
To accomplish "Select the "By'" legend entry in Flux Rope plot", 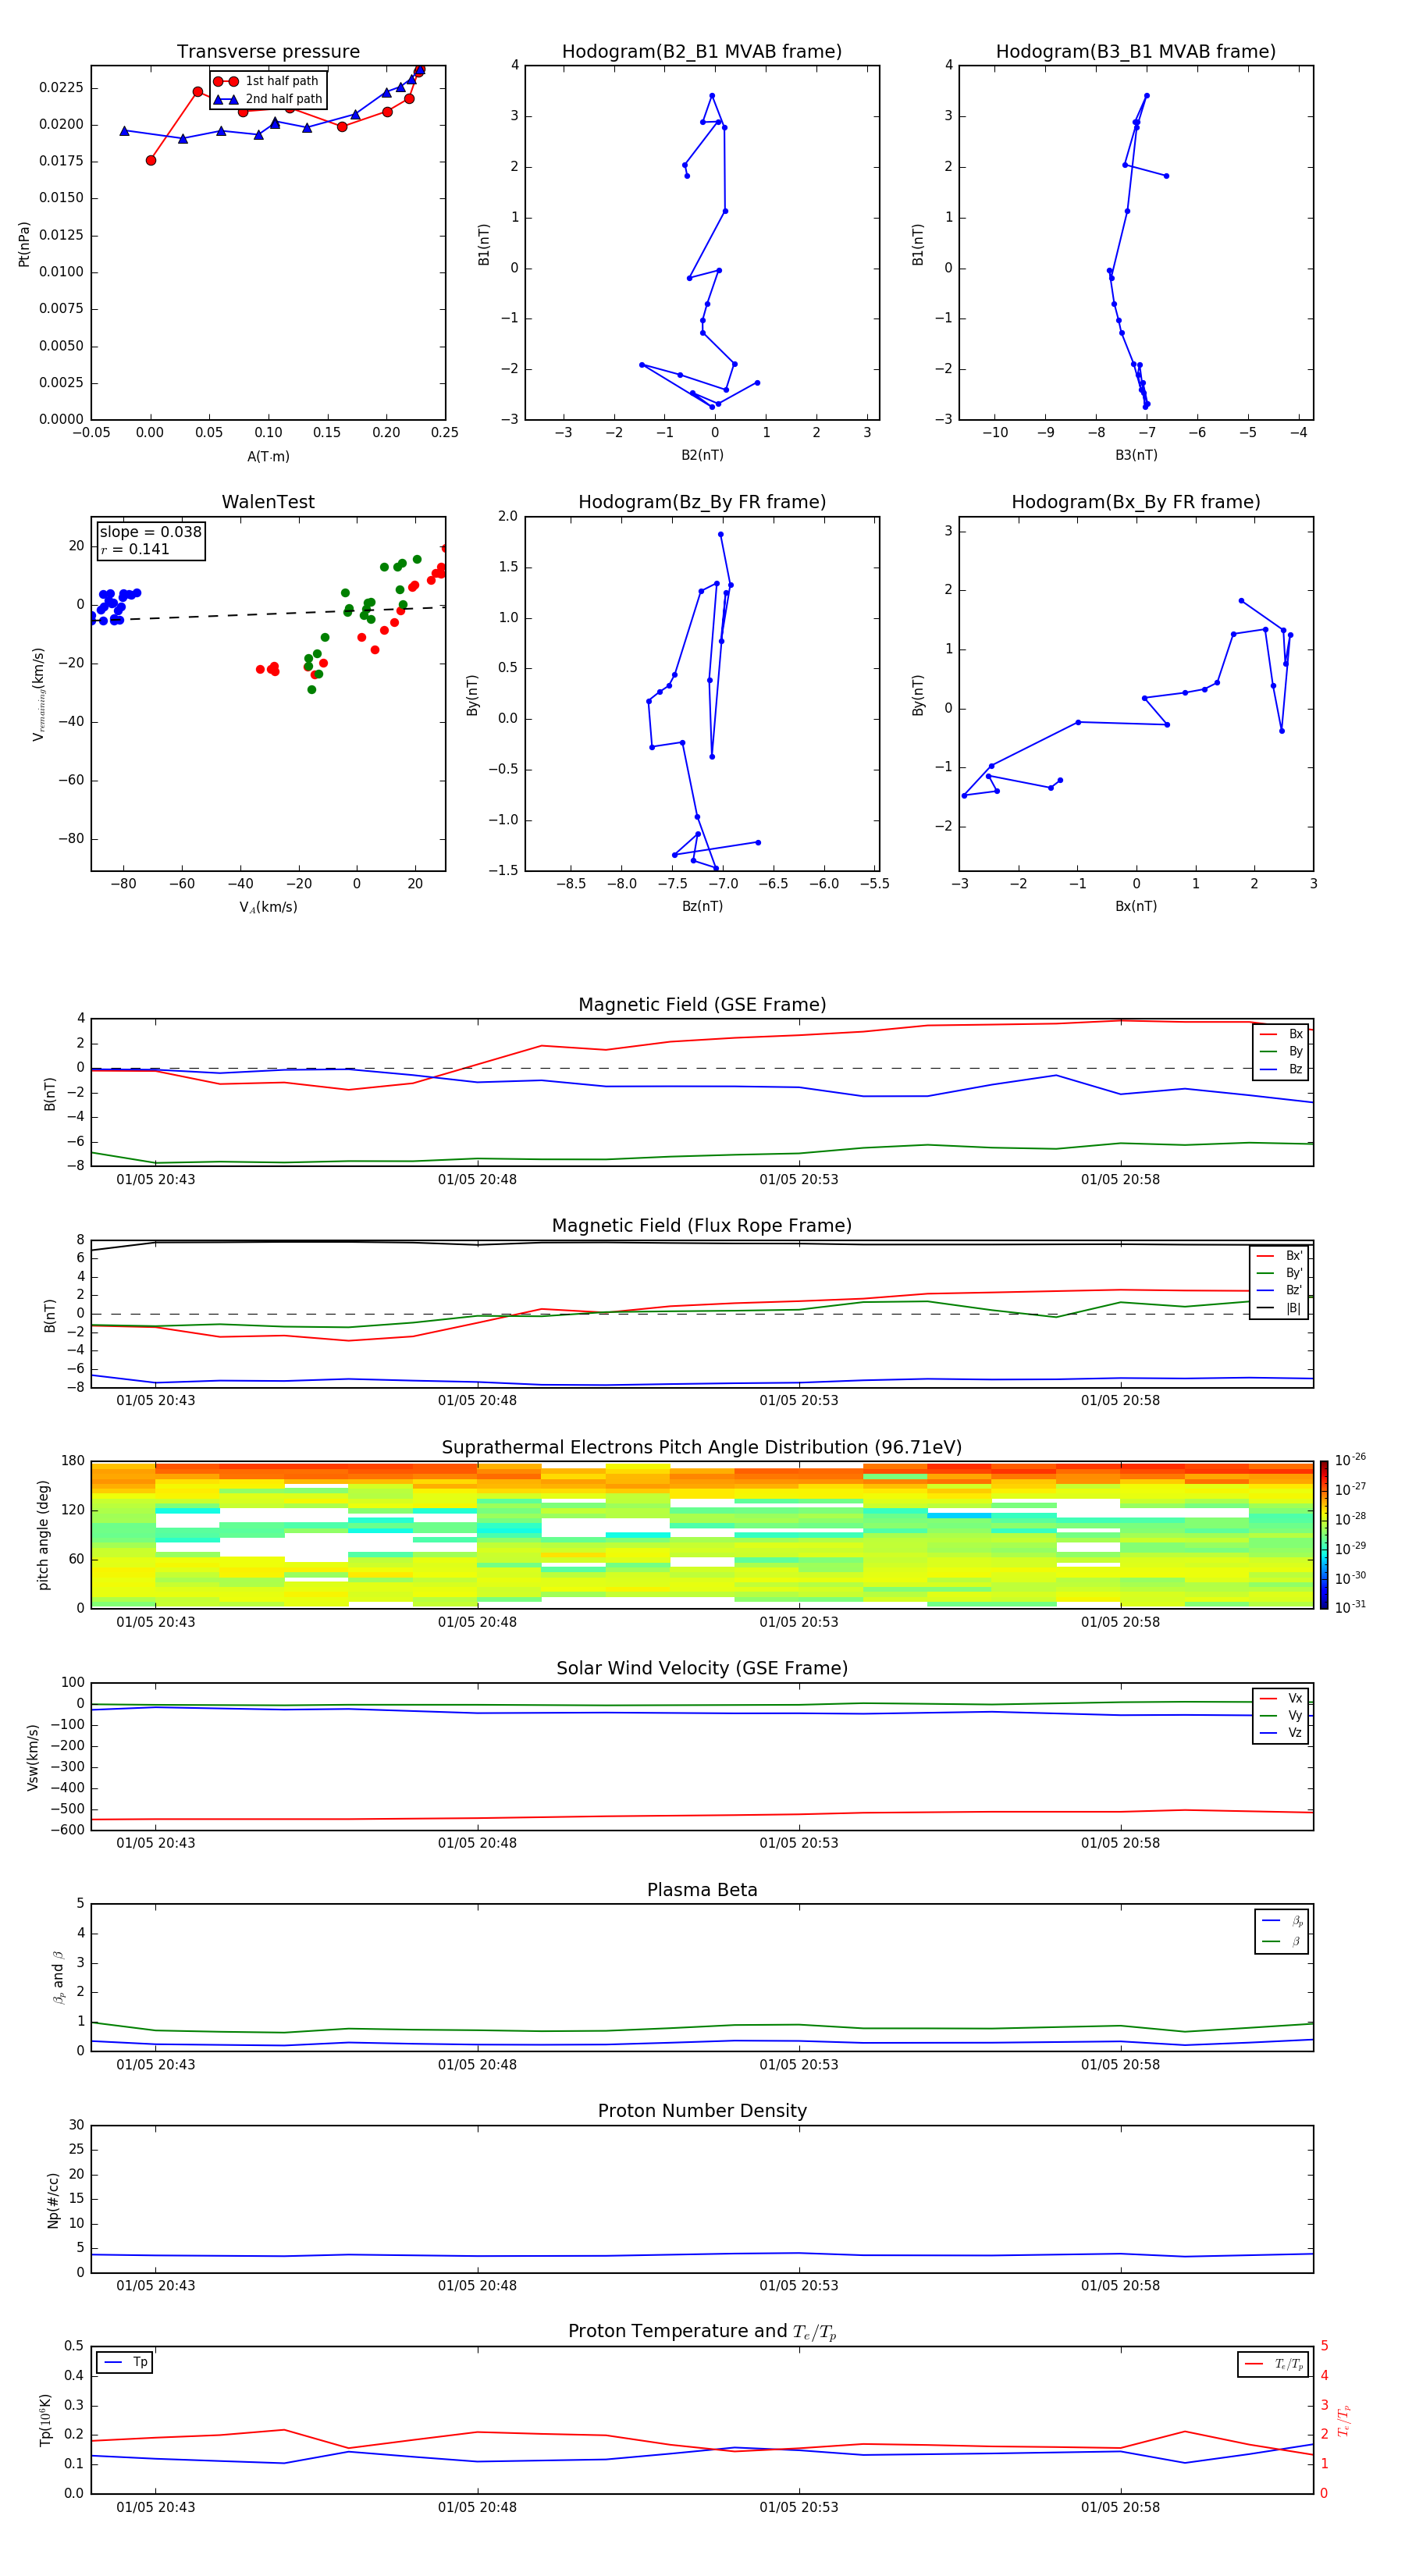I will click(1279, 1273).
